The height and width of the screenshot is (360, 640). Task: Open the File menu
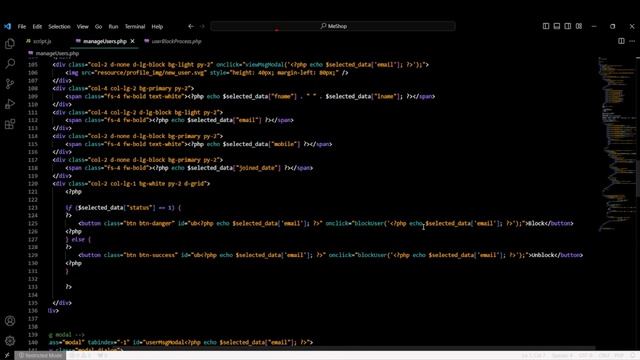click(22, 27)
